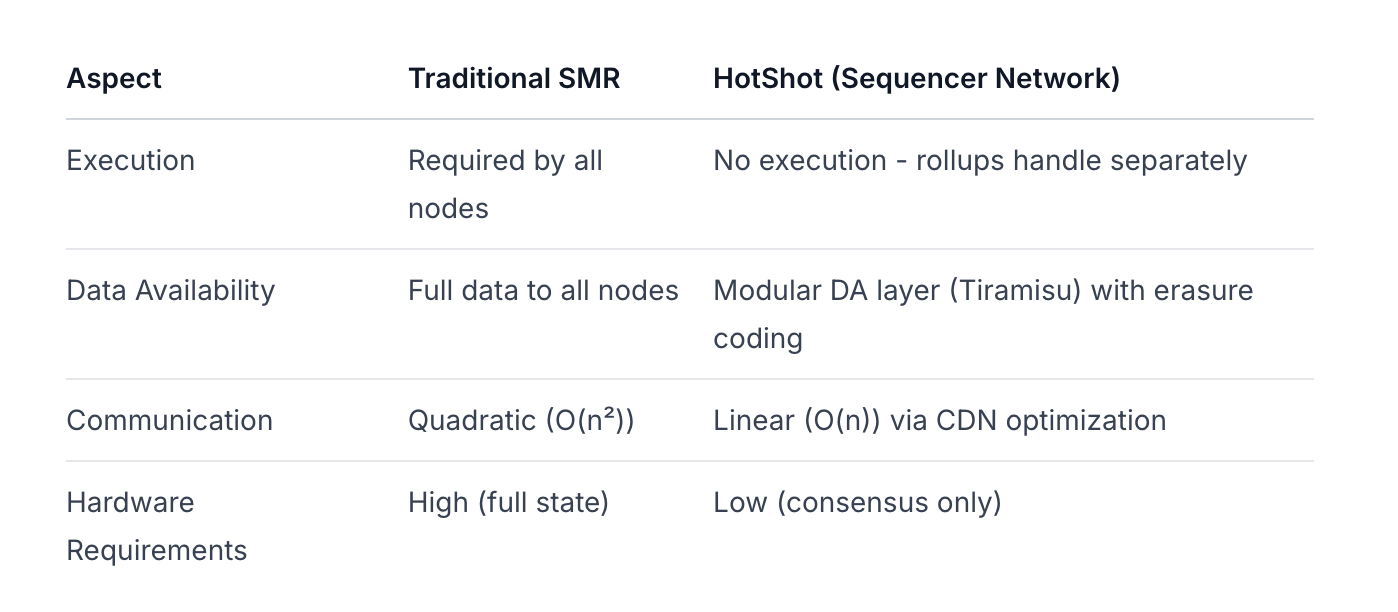
Task: Click the word "CDN" in Communication row
Action: [x=966, y=420]
